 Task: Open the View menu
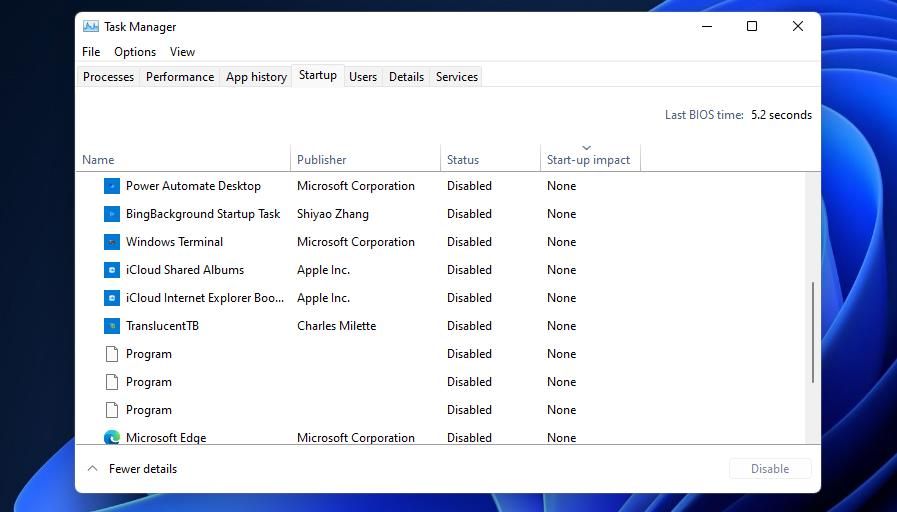pyautogui.click(x=182, y=51)
